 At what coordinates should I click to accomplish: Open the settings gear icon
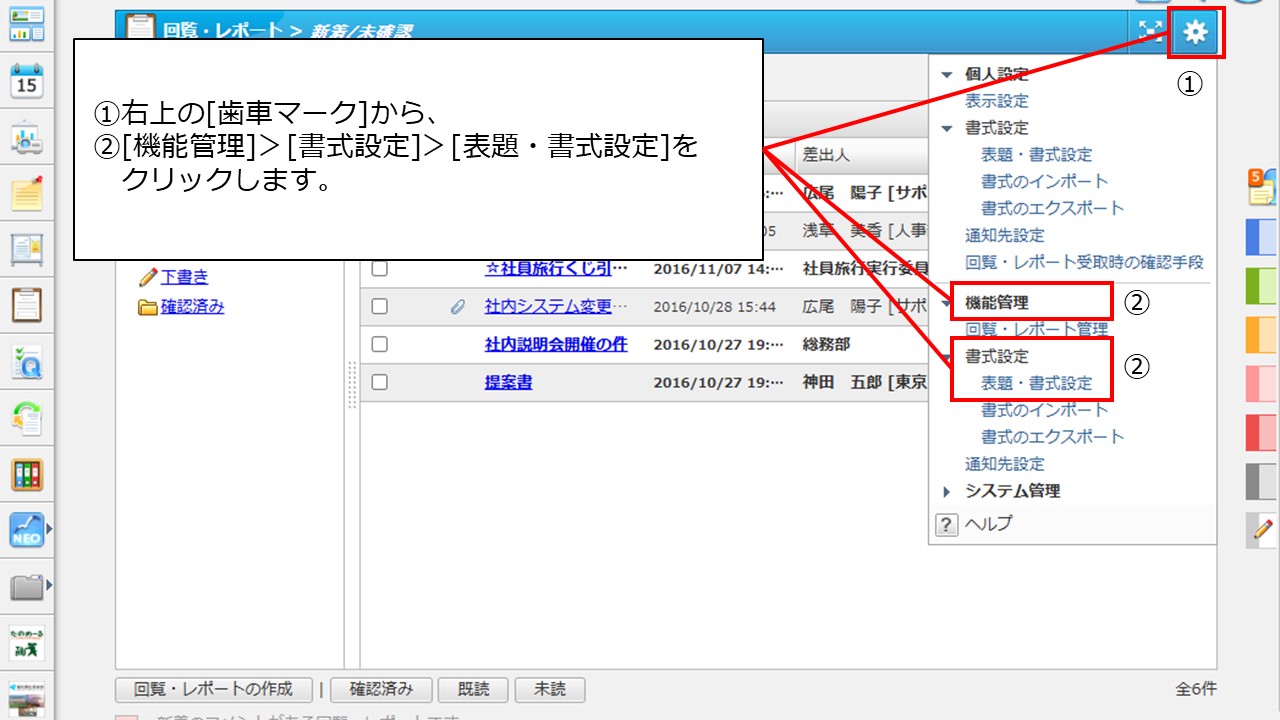click(x=1195, y=33)
